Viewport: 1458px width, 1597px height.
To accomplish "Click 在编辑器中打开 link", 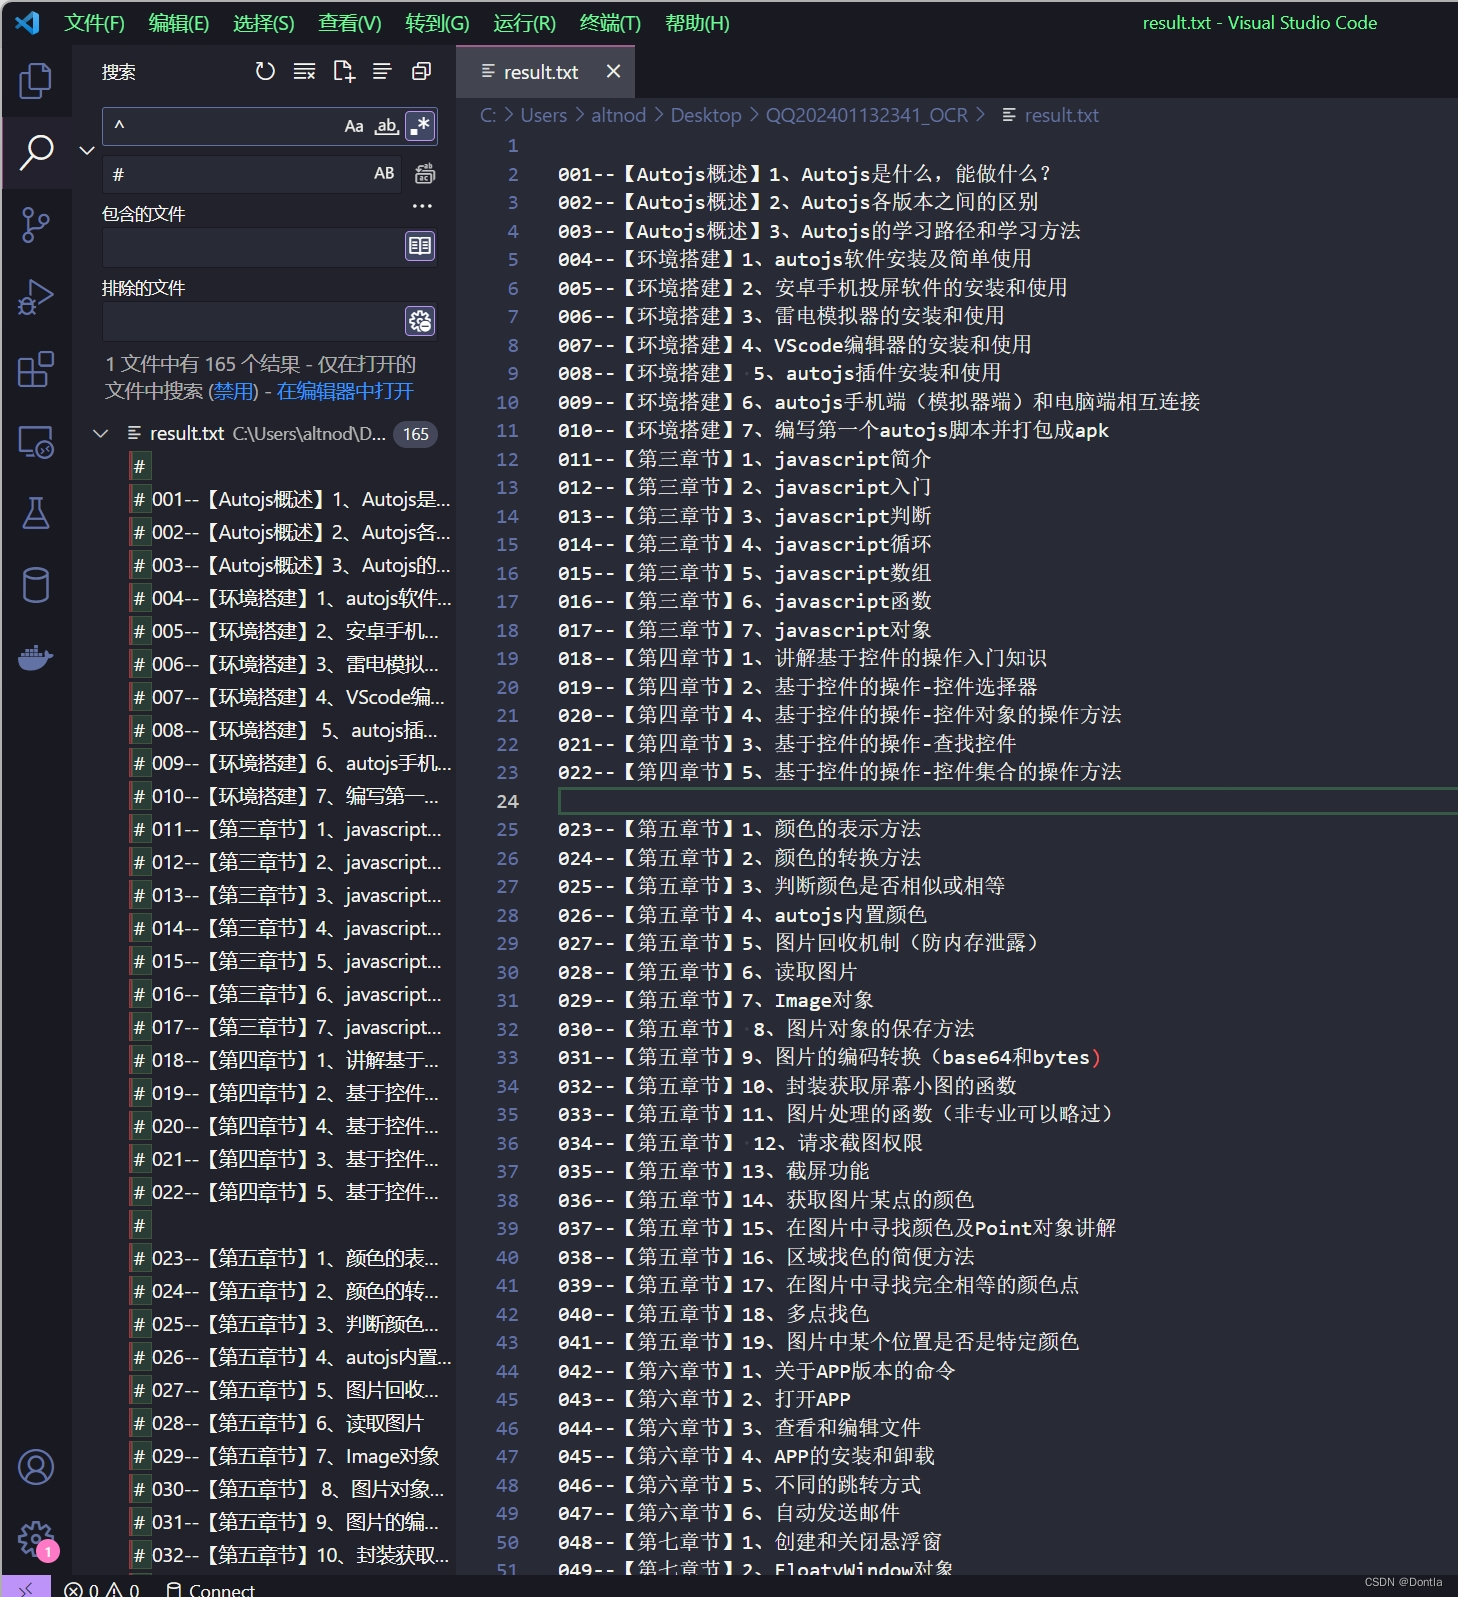I will (x=345, y=391).
